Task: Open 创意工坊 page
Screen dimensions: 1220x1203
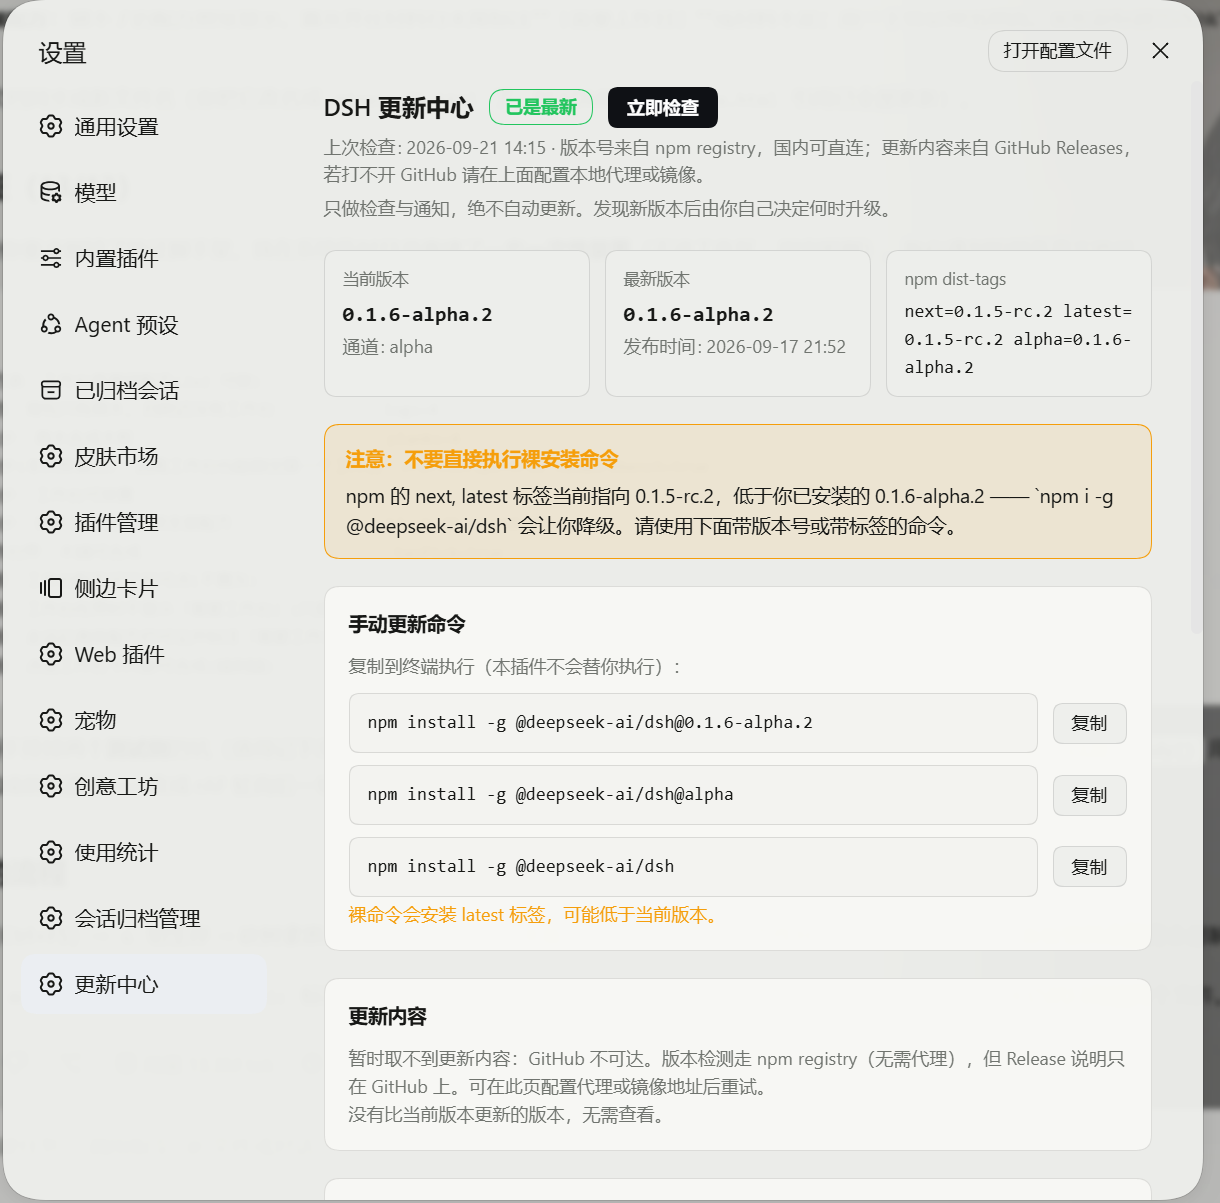Action: coord(144,786)
